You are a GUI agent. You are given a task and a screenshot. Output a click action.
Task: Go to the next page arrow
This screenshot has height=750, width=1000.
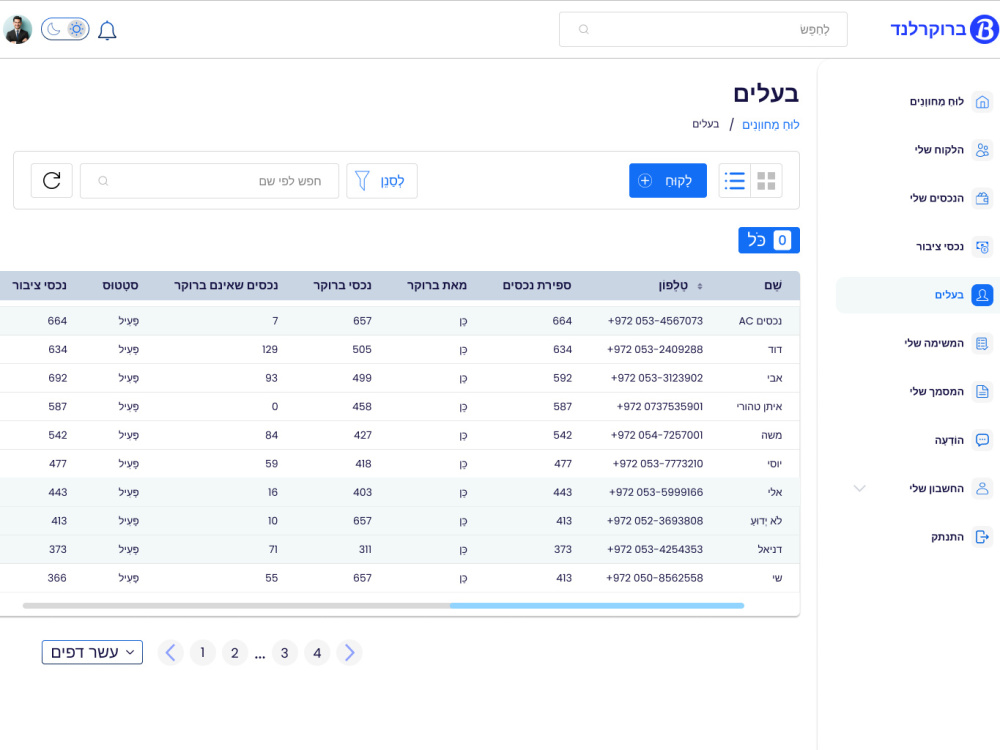tap(349, 652)
